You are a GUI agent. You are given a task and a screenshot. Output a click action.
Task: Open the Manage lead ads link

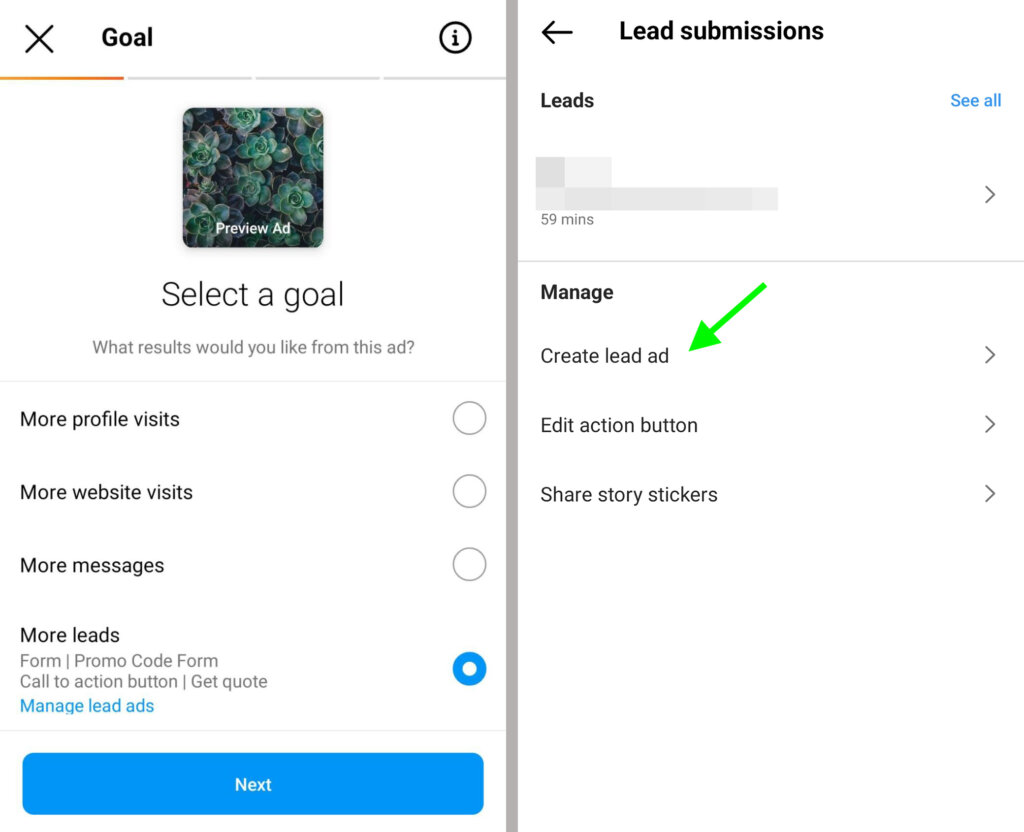87,705
